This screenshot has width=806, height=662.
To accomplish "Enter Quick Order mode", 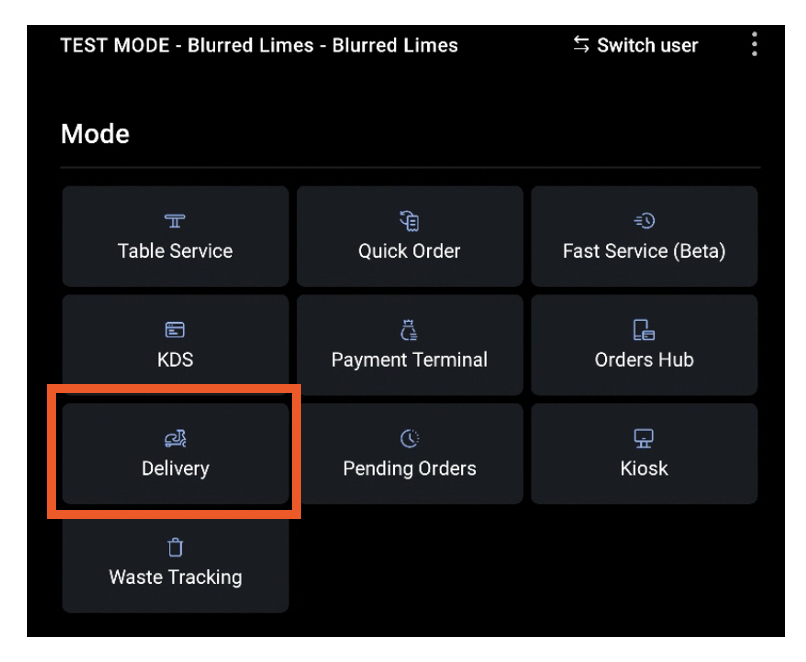I will (409, 236).
